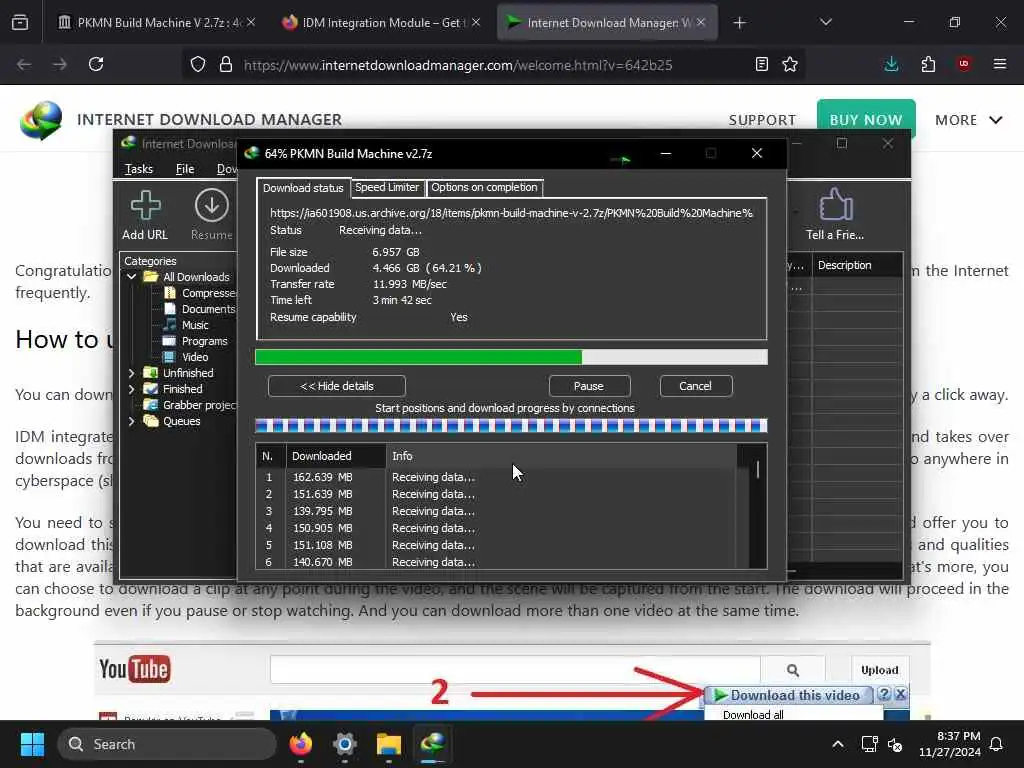The height and width of the screenshot is (768, 1024).
Task: Click the Upload button in the YouTube image
Action: [x=880, y=670]
